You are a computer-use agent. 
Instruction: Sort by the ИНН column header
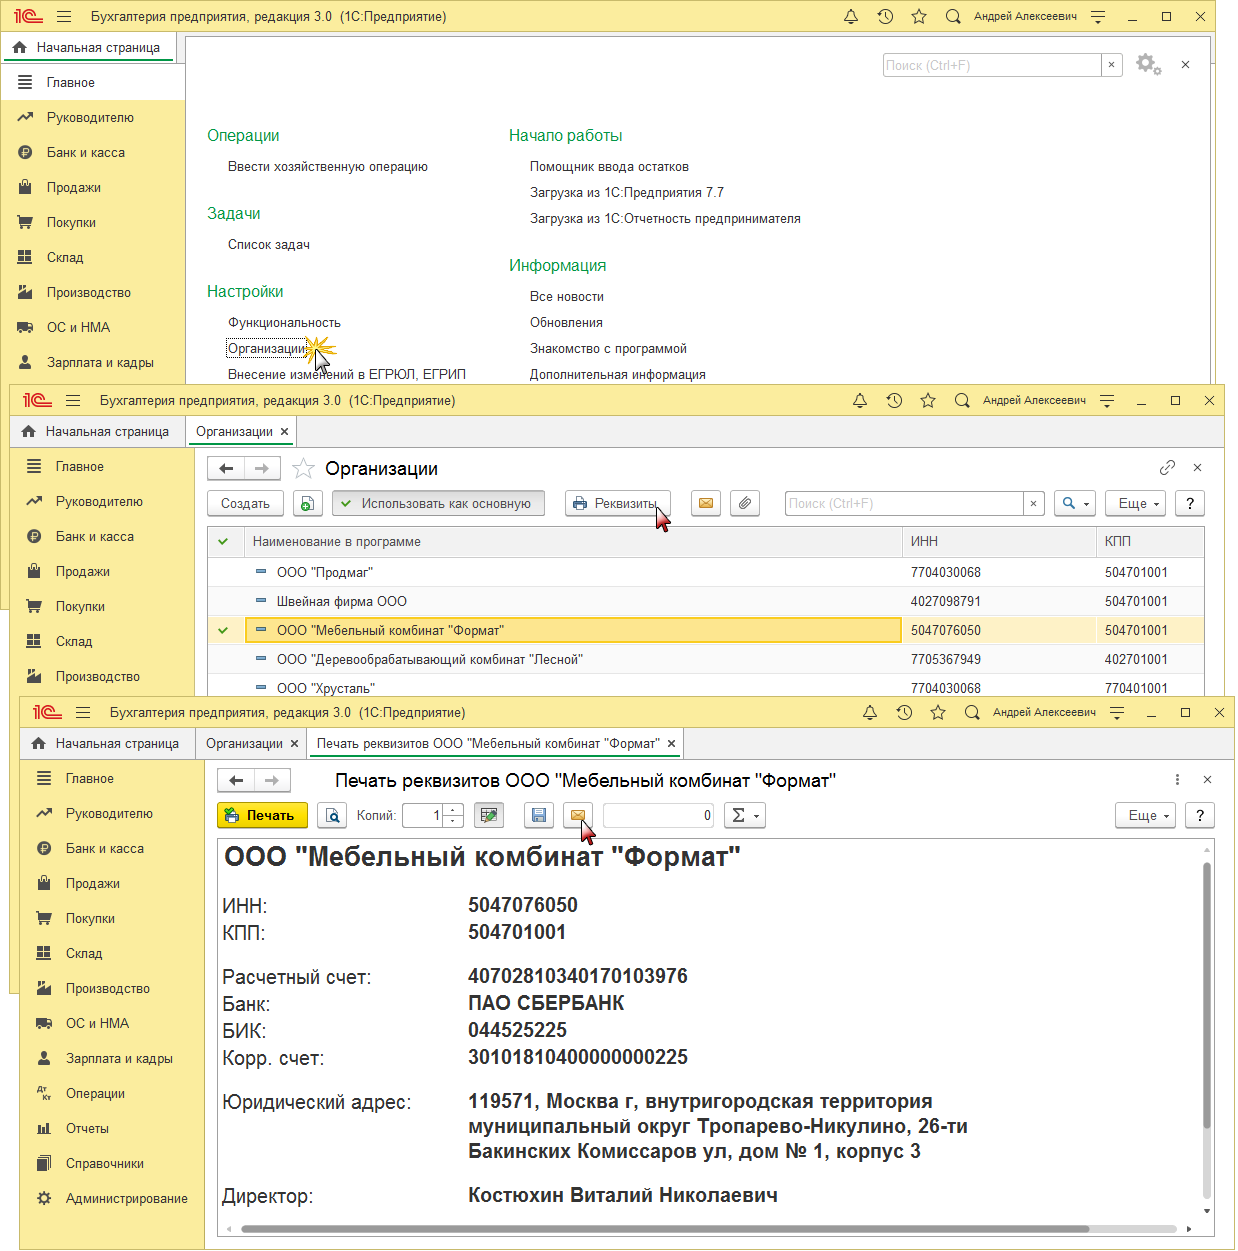[x=999, y=541]
